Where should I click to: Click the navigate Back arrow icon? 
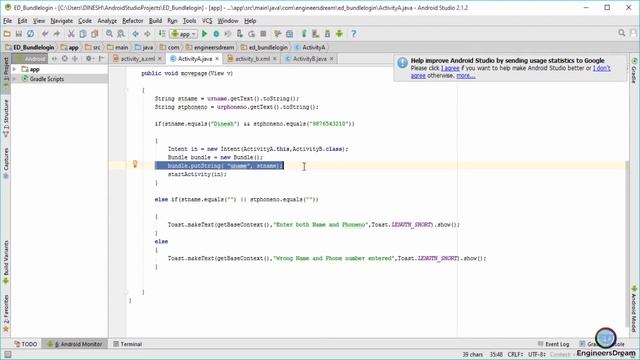pos(136,34)
